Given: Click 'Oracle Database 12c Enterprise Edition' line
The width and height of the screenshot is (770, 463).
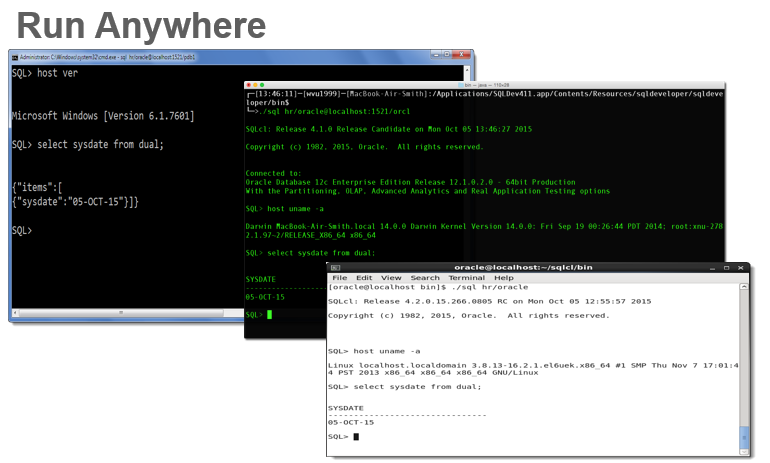Looking at the screenshot, I should pos(411,182).
